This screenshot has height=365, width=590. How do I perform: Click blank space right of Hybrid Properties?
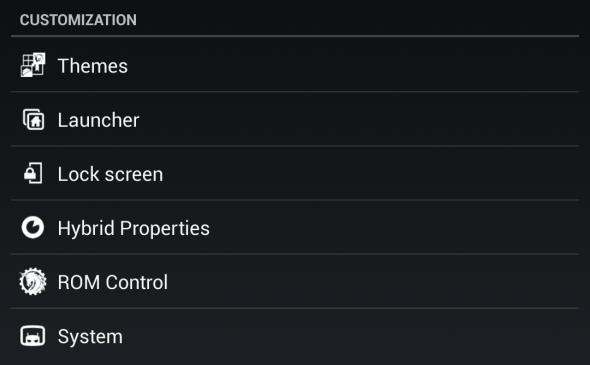coord(395,228)
